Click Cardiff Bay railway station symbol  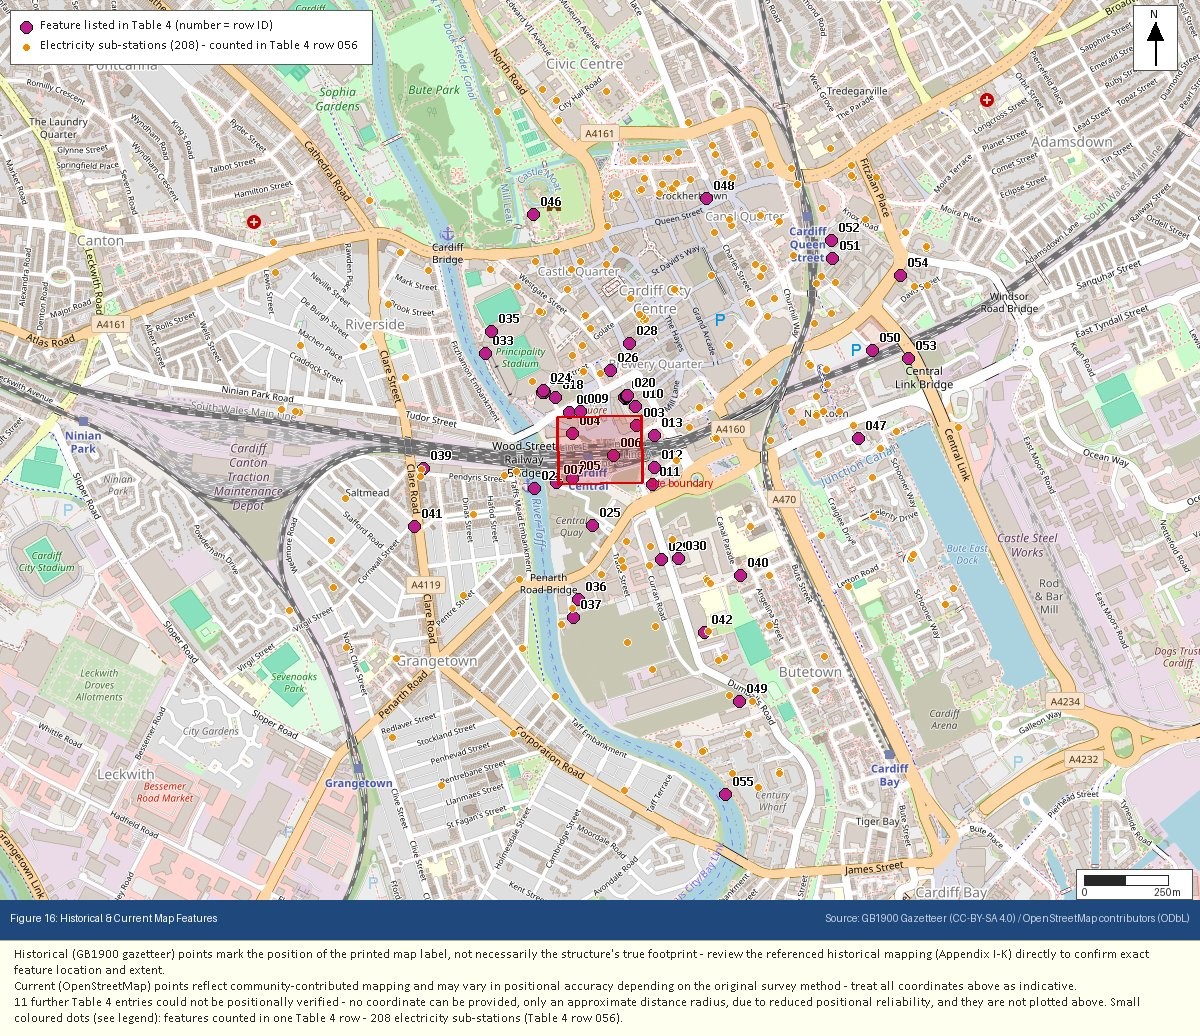889,755
